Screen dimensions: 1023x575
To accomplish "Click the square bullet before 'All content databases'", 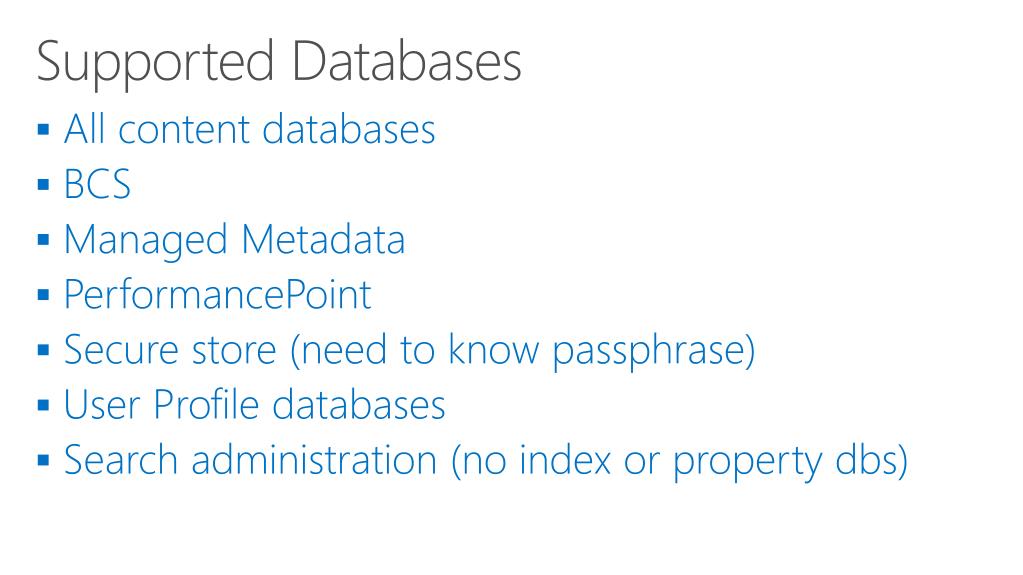I will click(x=44, y=129).
